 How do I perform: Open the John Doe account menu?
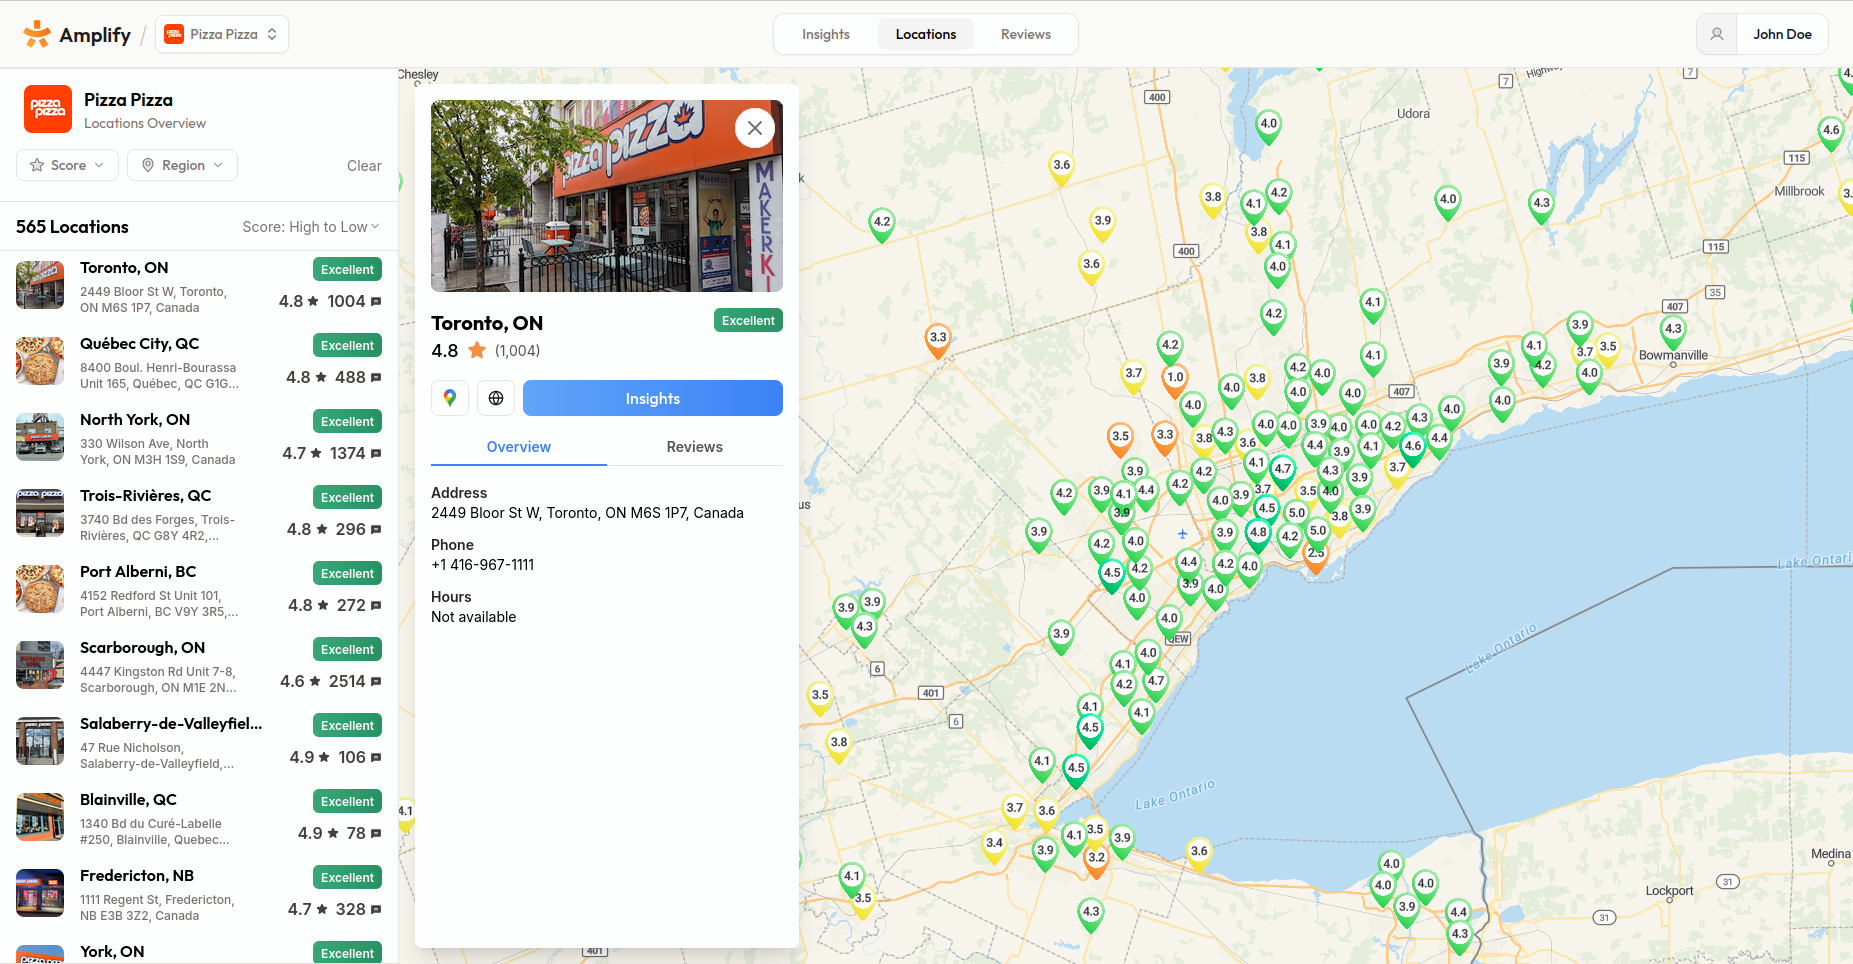1782,34
